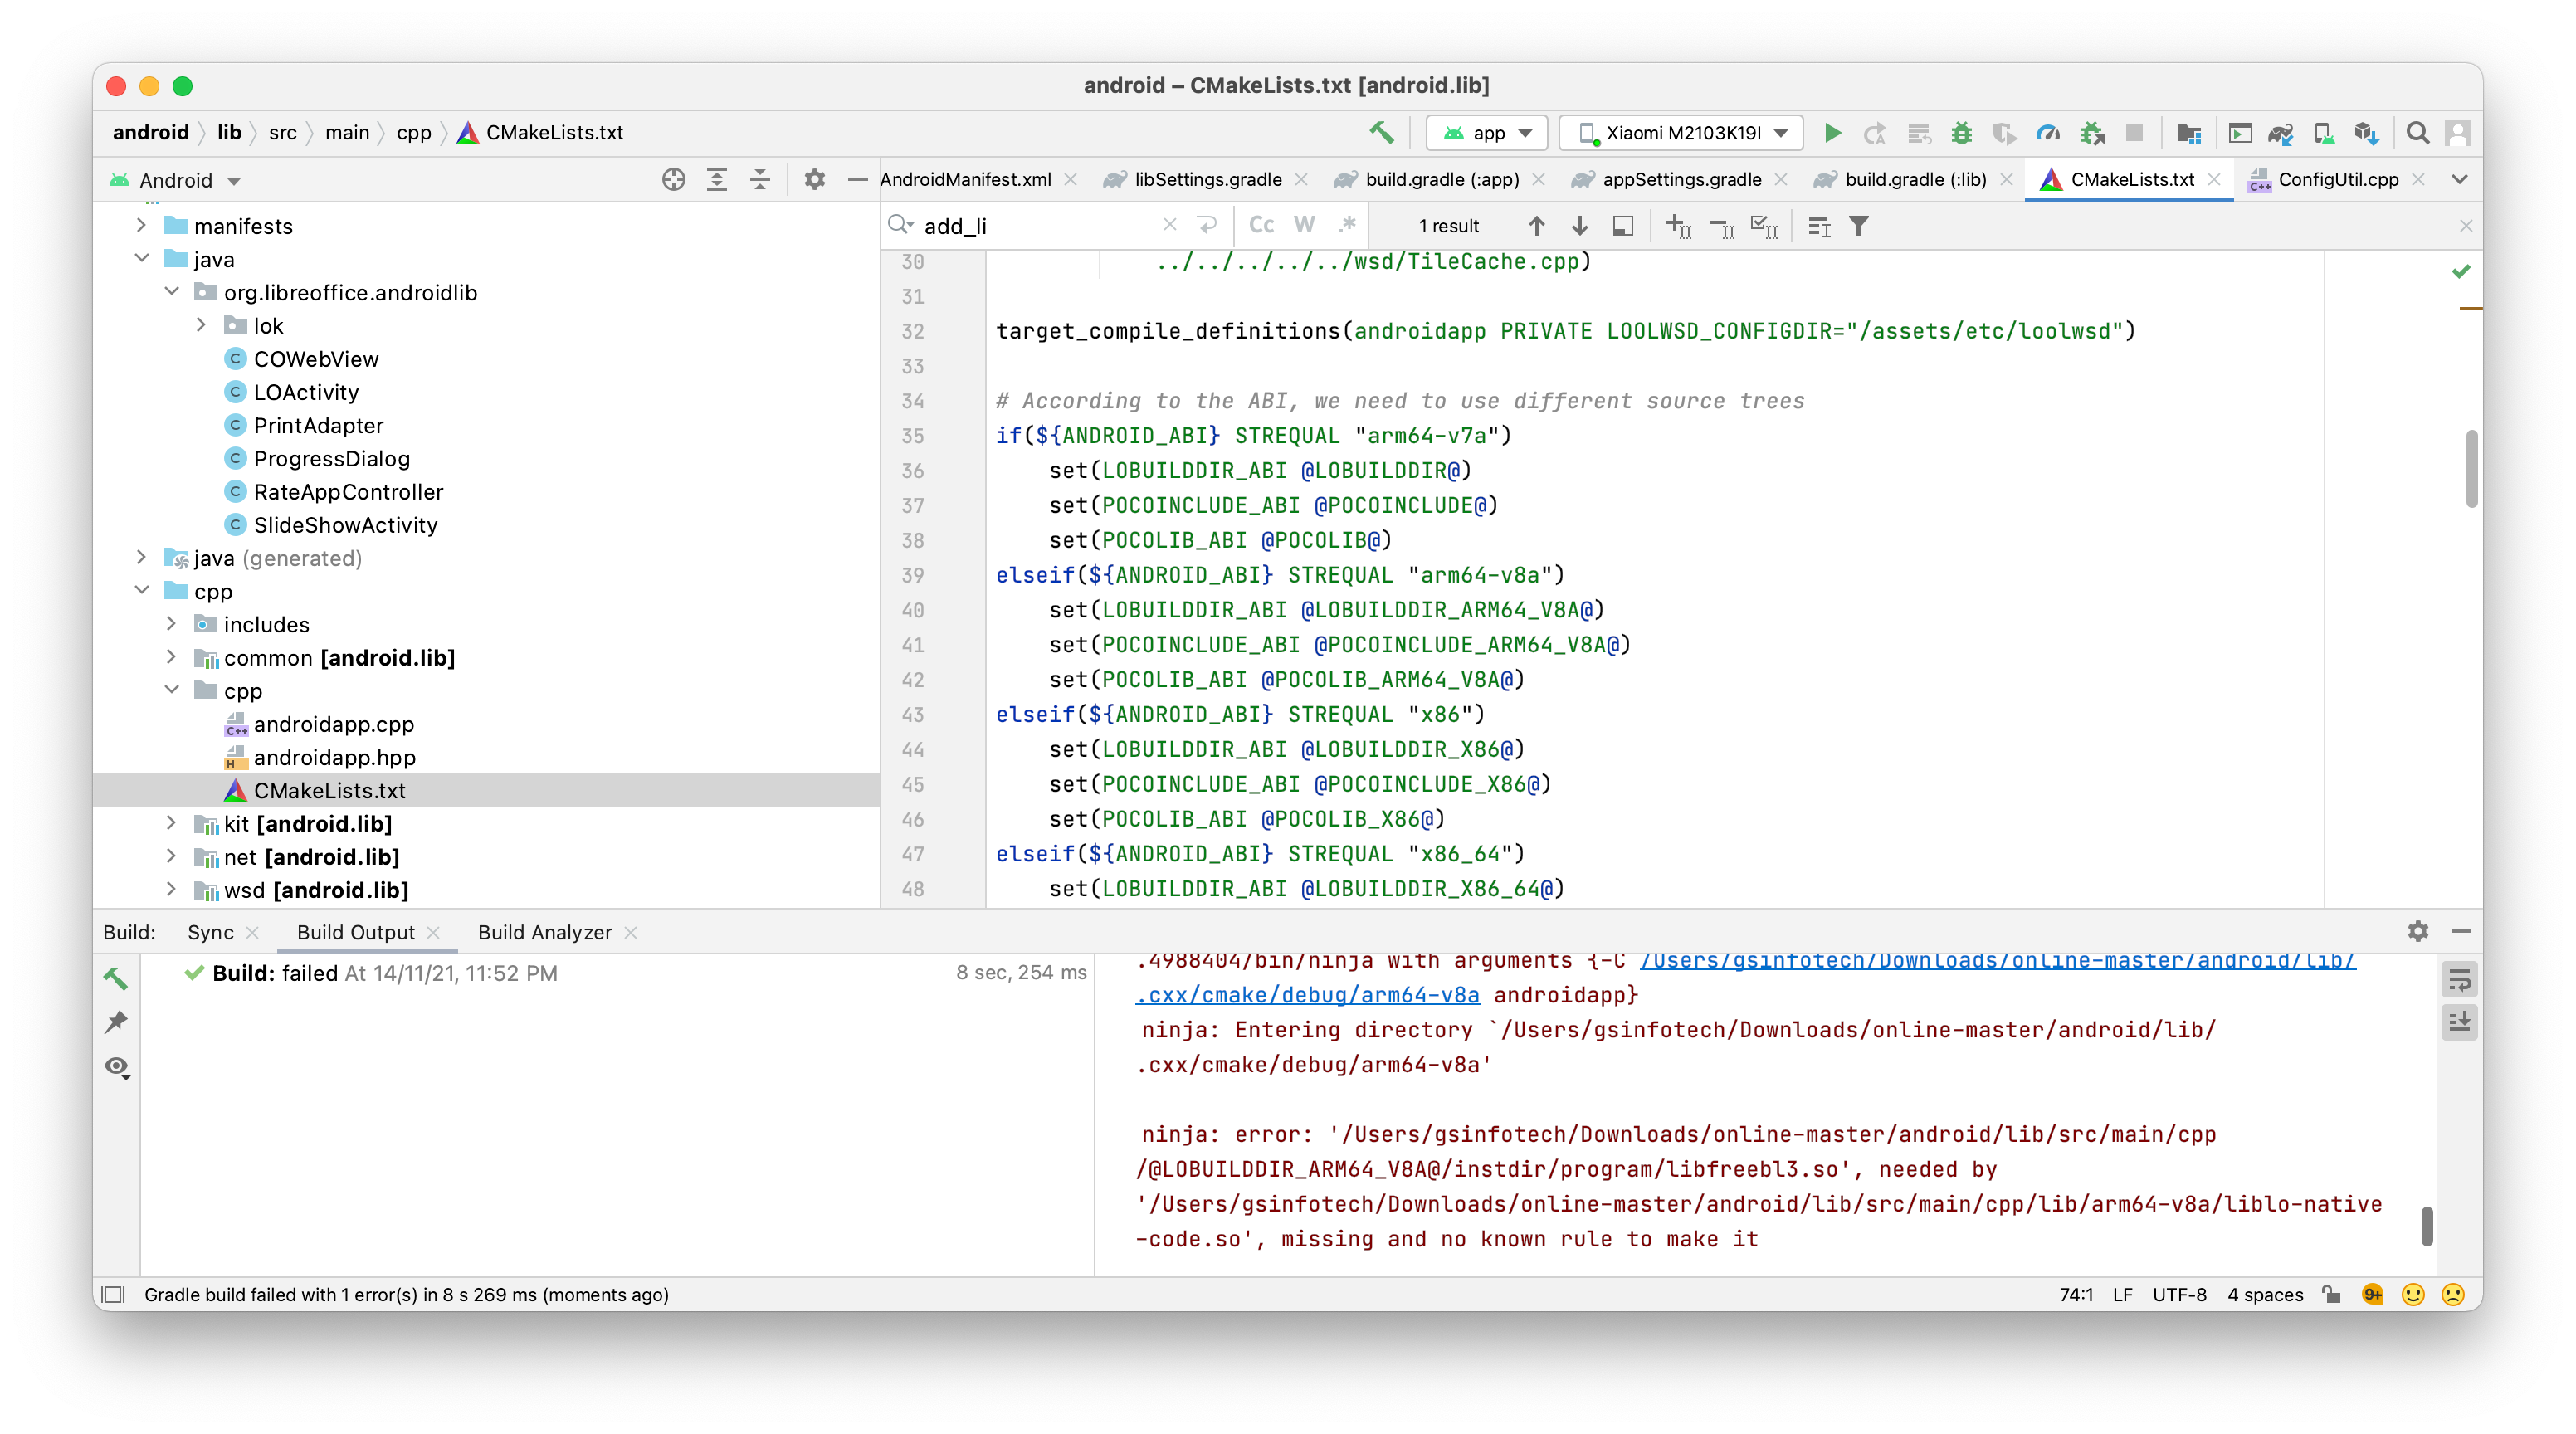The image size is (2576, 1434).
Task: Open the Build Analyzer tab
Action: 545,932
